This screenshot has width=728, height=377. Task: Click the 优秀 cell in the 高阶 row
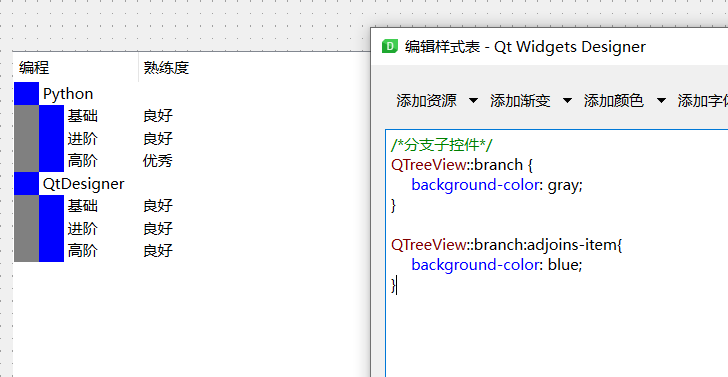[x=158, y=161]
